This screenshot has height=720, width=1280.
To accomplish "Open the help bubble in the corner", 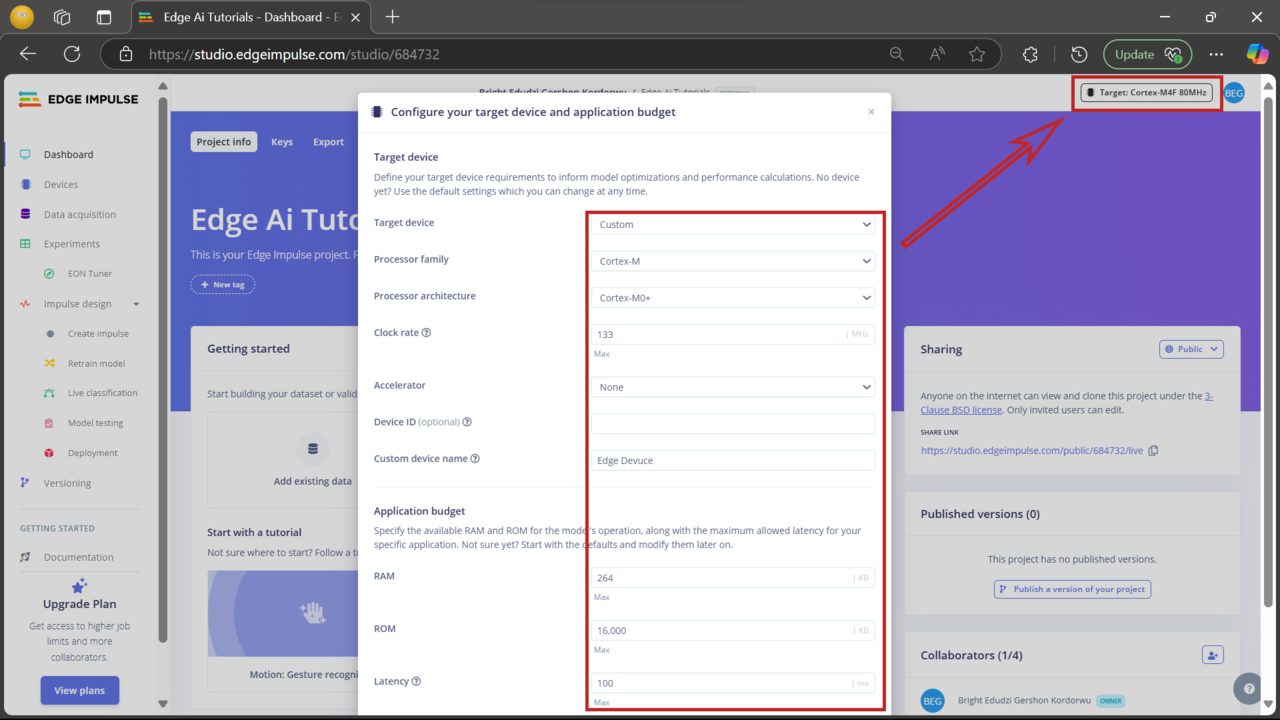I will tap(1247, 688).
